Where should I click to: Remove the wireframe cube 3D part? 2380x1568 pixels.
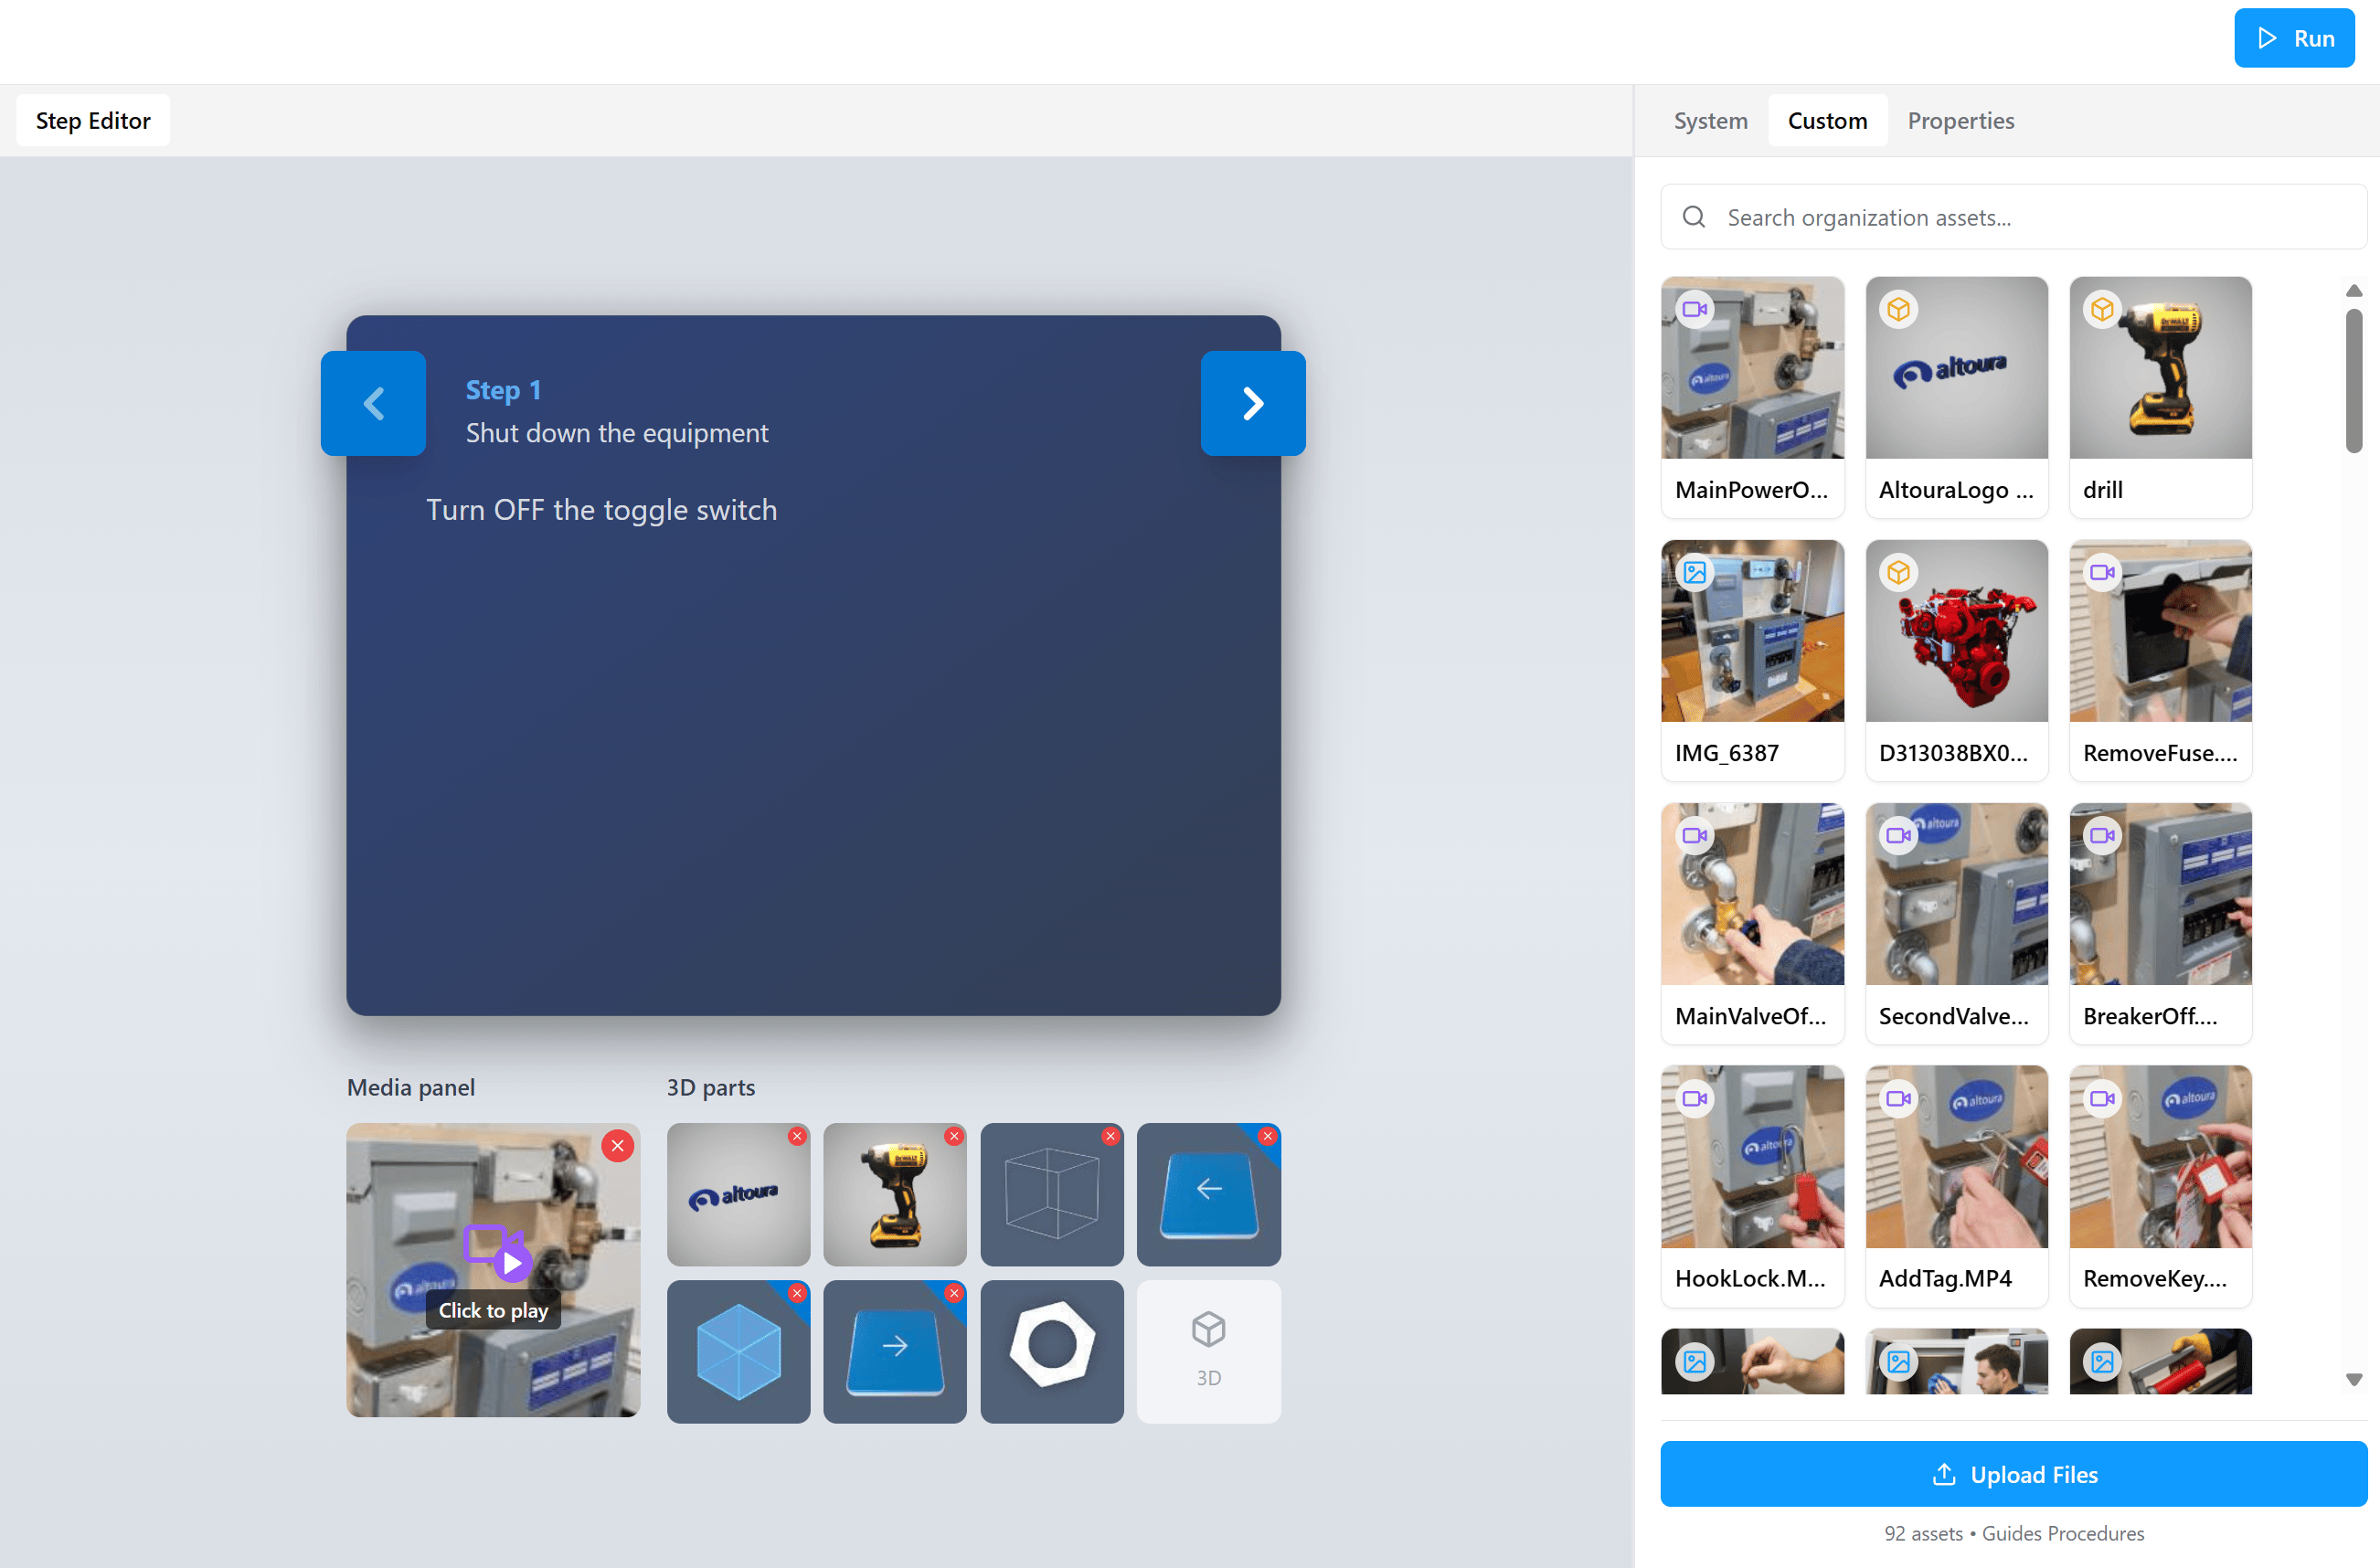point(1110,1136)
